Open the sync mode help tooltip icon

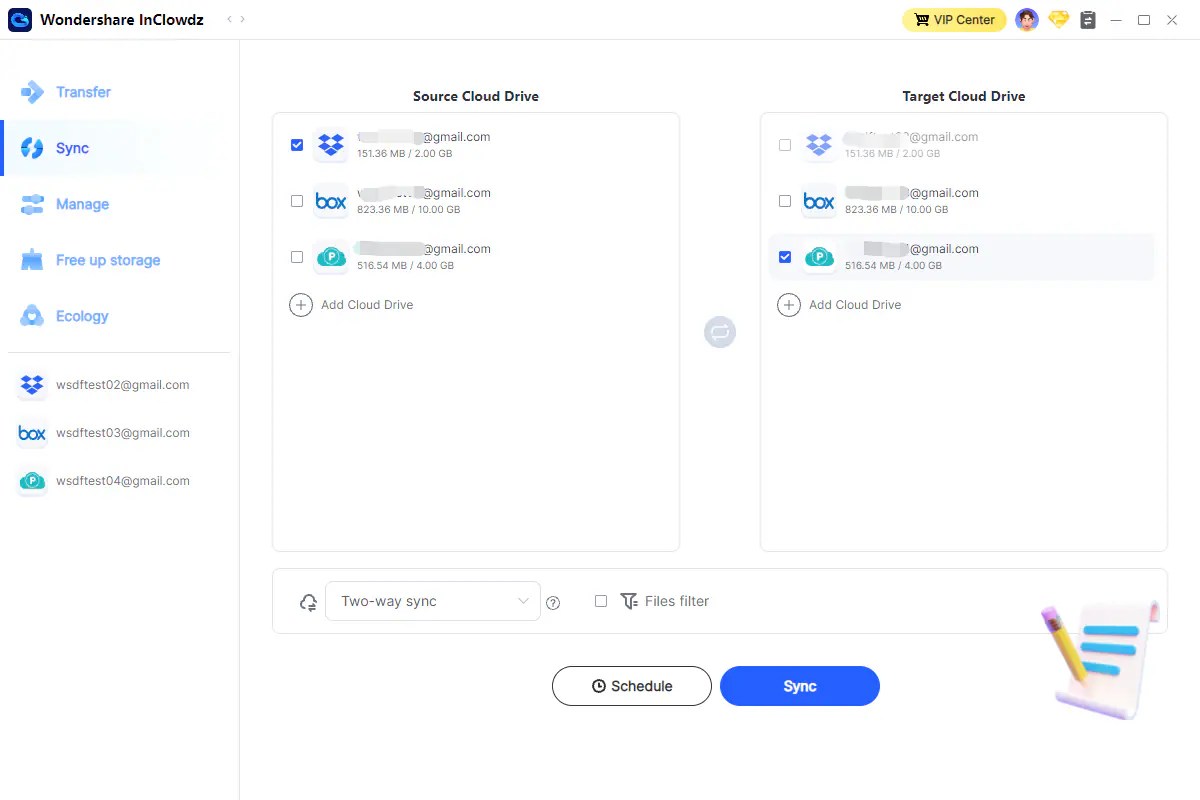(553, 602)
